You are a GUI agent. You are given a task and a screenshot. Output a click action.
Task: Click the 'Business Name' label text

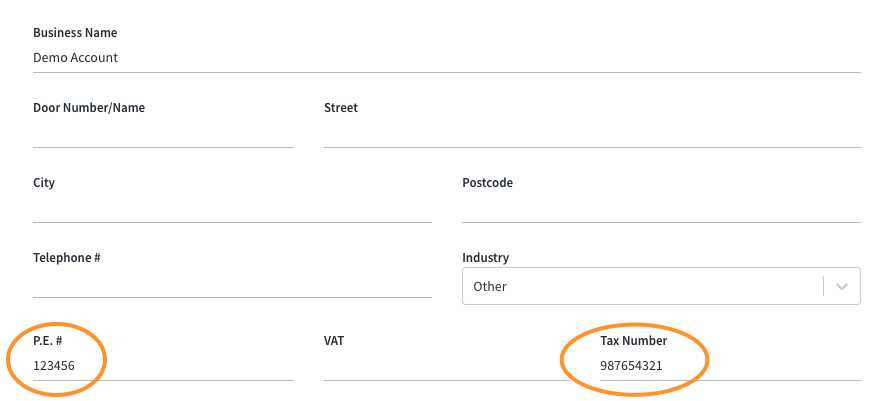[75, 33]
